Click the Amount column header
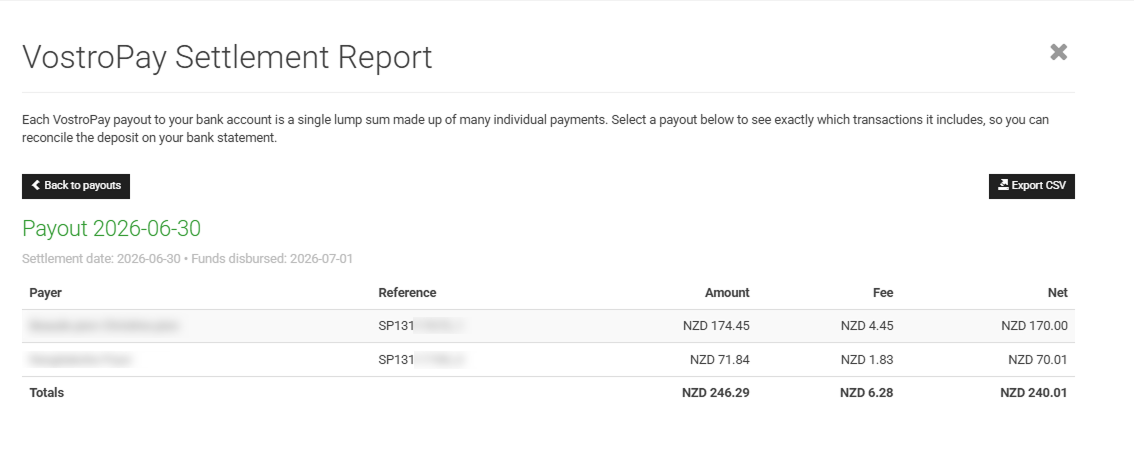 [727, 293]
